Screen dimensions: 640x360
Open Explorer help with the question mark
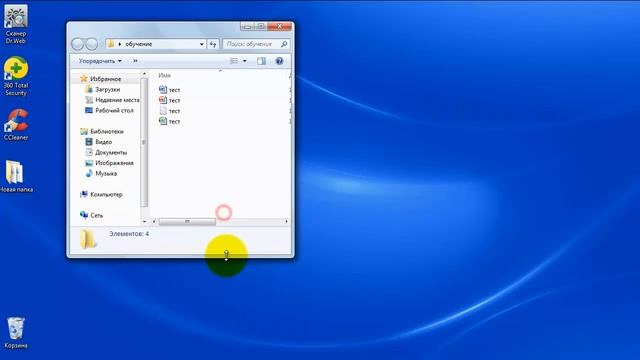click(279, 61)
